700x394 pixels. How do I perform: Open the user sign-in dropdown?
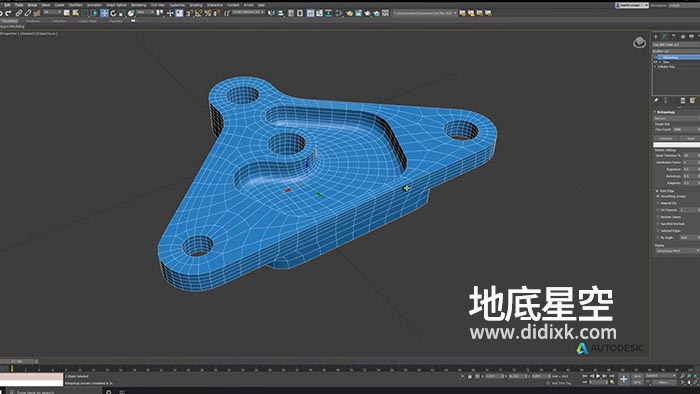pos(632,5)
